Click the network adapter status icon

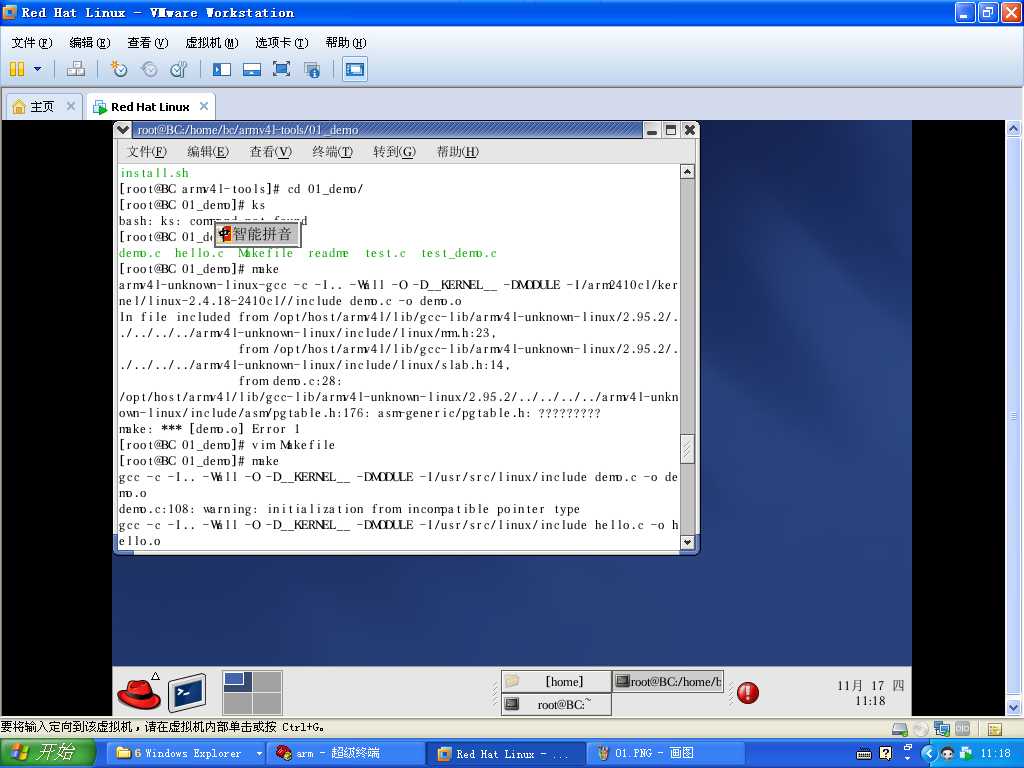[x=942, y=729]
